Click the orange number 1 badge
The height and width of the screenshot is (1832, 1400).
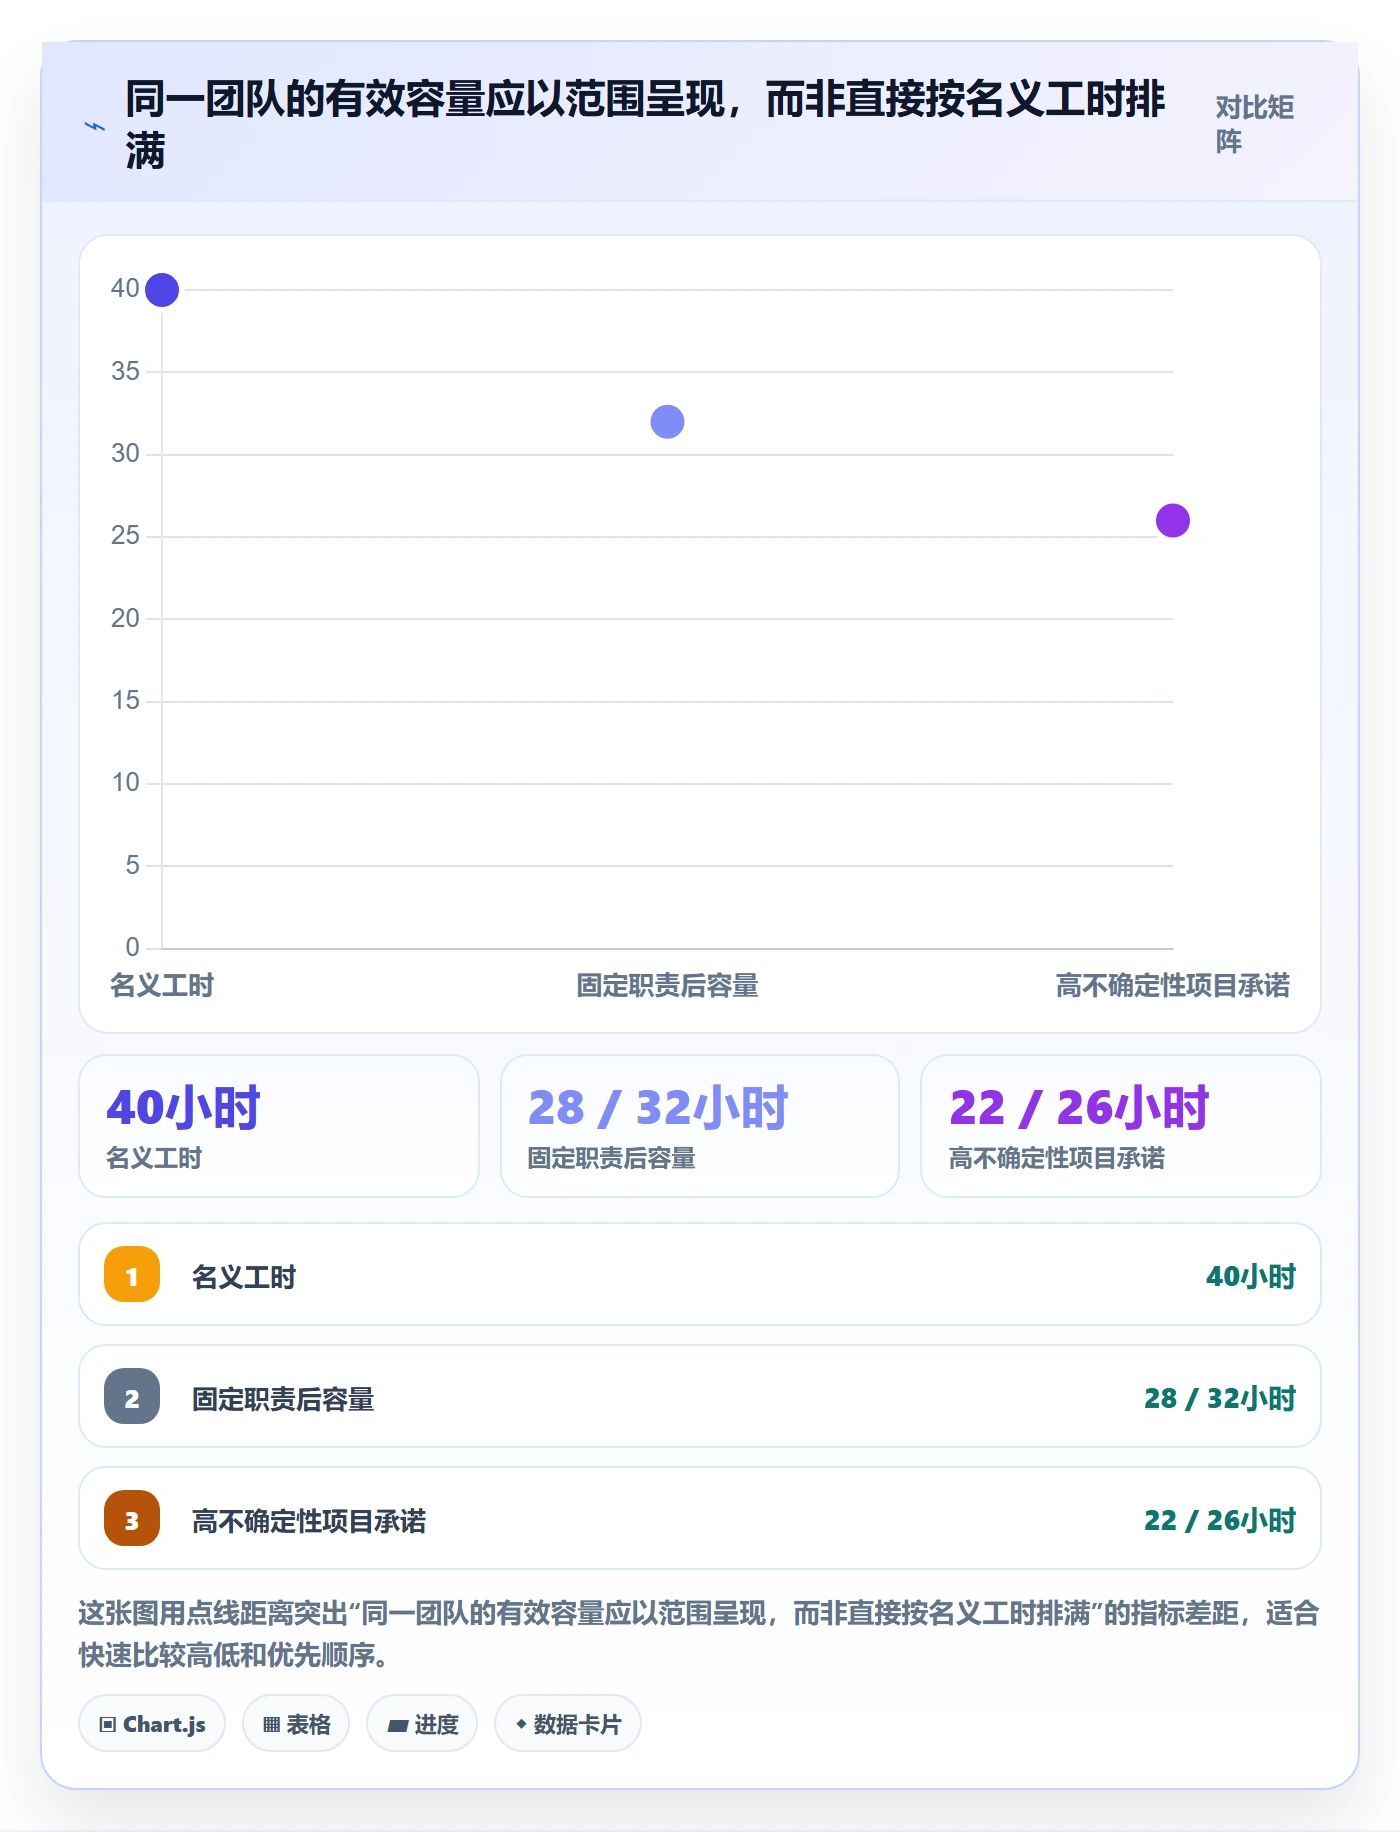point(132,1275)
